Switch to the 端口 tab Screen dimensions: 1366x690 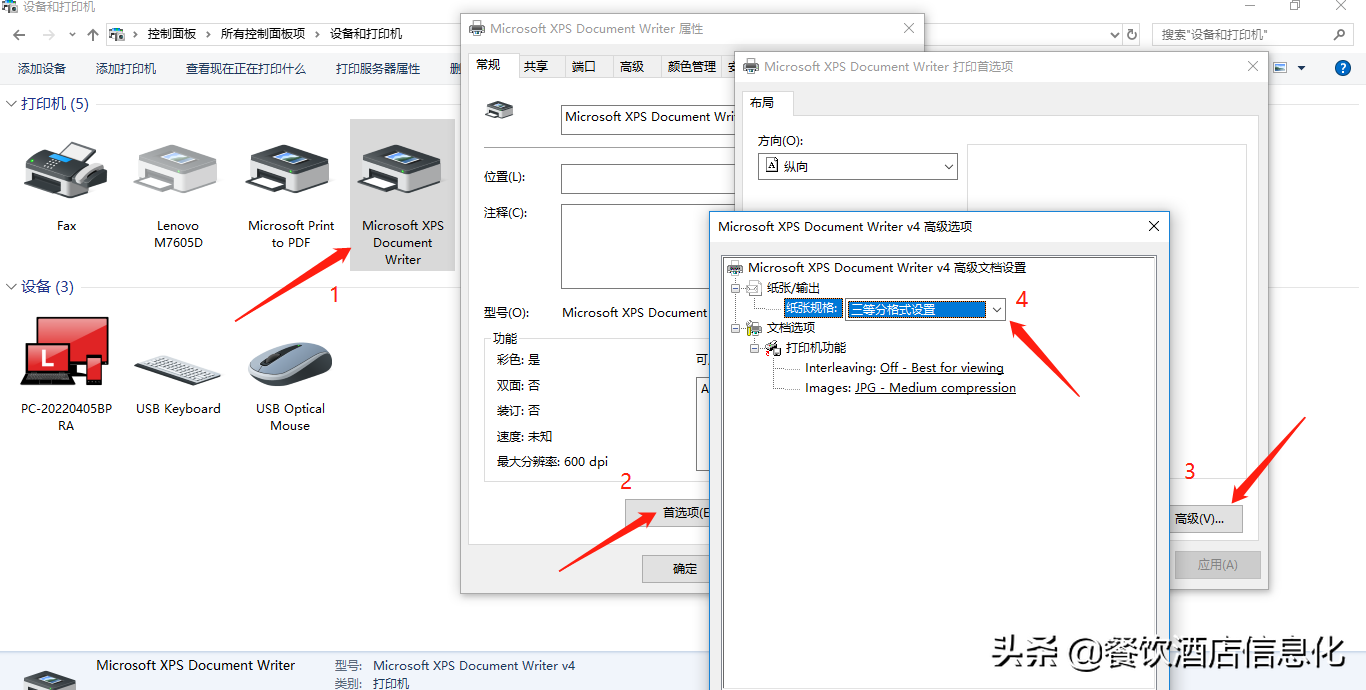pos(584,67)
